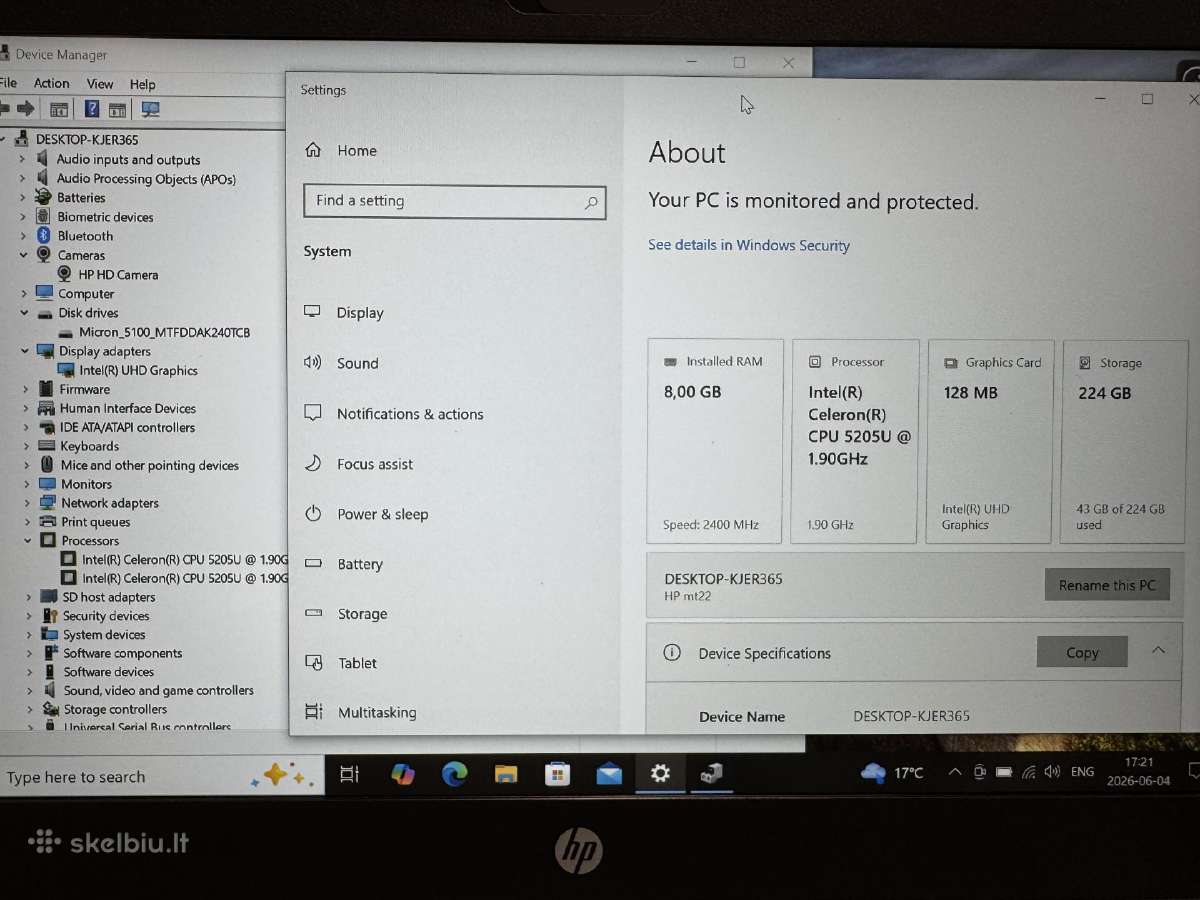Expand Batteries node in device tree
This screenshot has height=900, width=1200.
coord(23,198)
